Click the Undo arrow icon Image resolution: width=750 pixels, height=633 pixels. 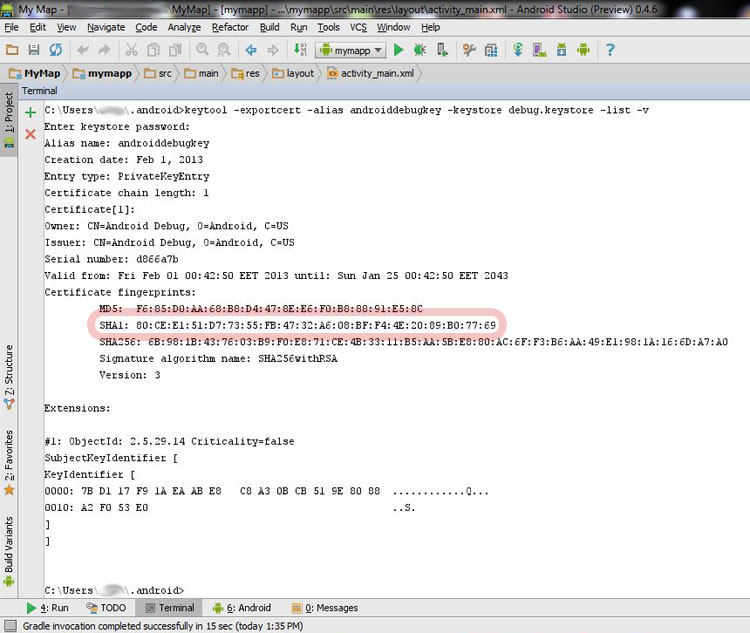83,50
